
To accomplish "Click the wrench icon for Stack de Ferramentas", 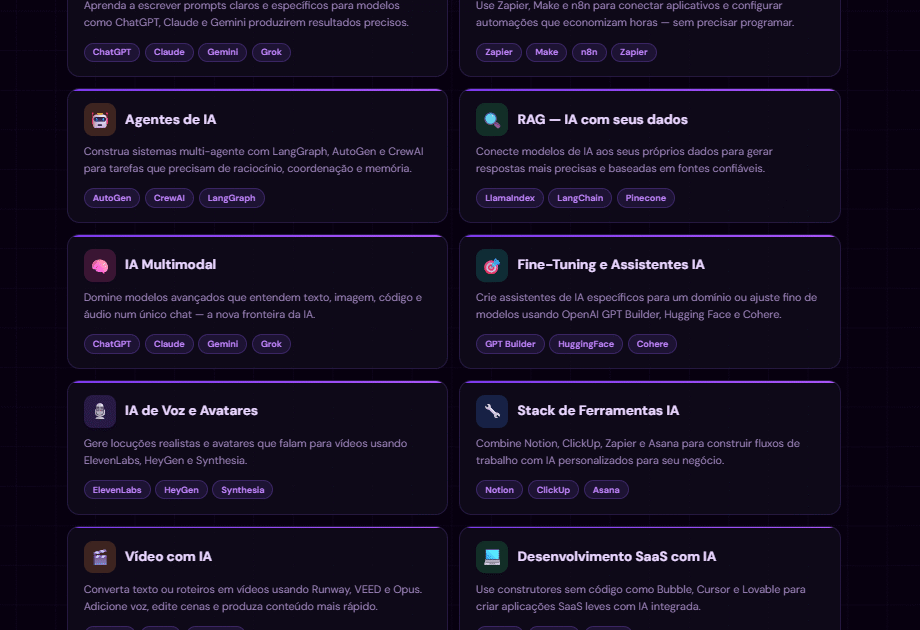I will tap(492, 411).
